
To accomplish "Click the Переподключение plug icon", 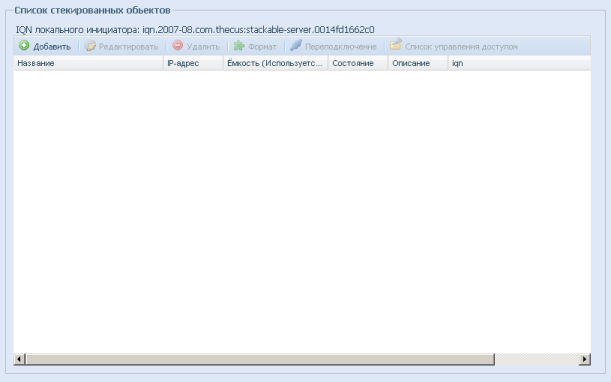I will [296, 45].
